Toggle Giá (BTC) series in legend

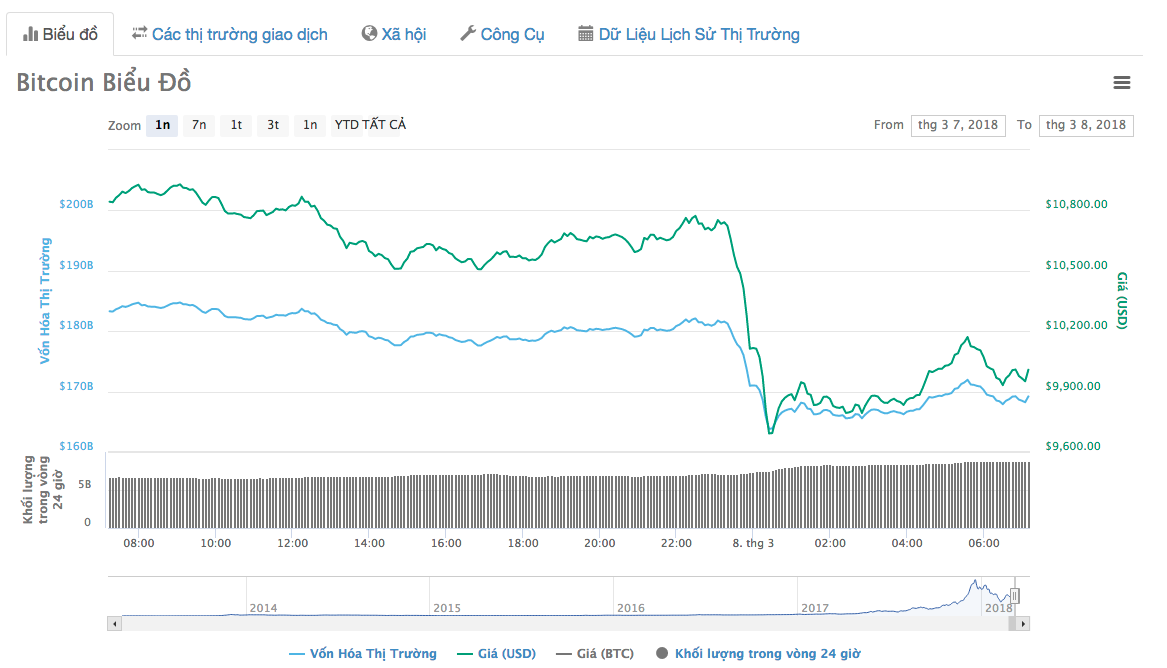tap(595, 654)
